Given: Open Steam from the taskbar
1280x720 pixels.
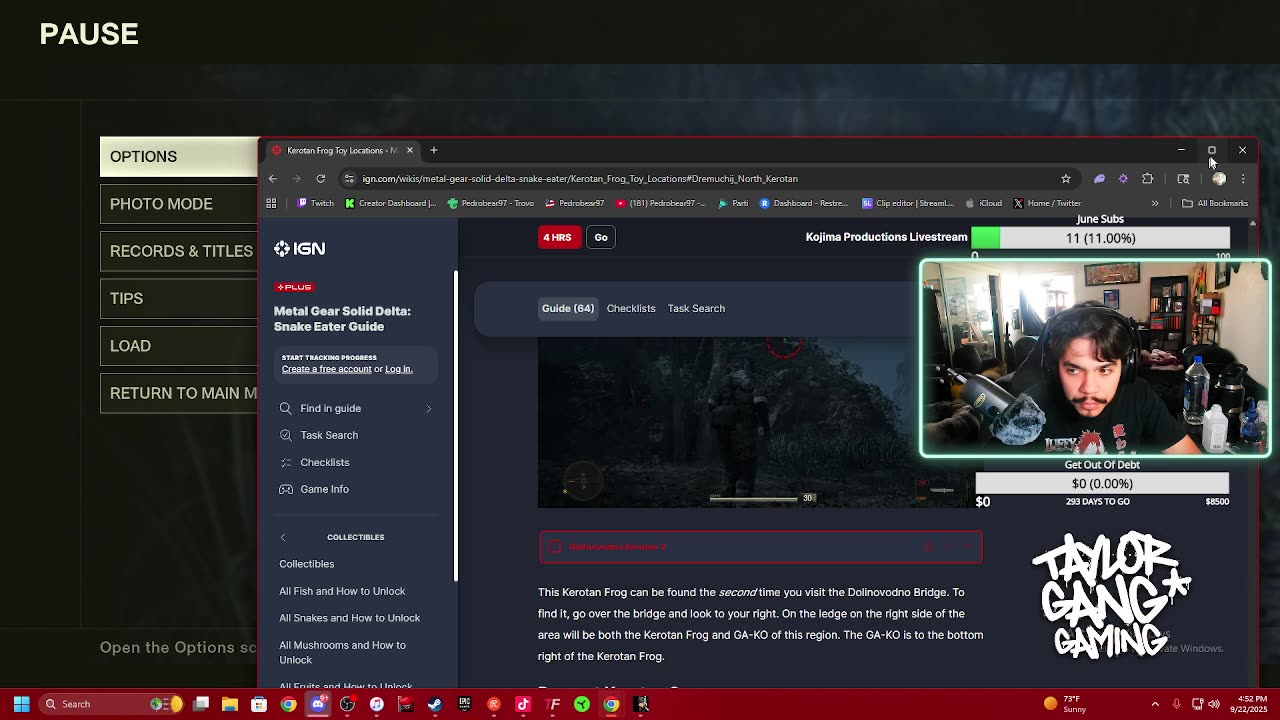Looking at the screenshot, I should pyautogui.click(x=435, y=704).
